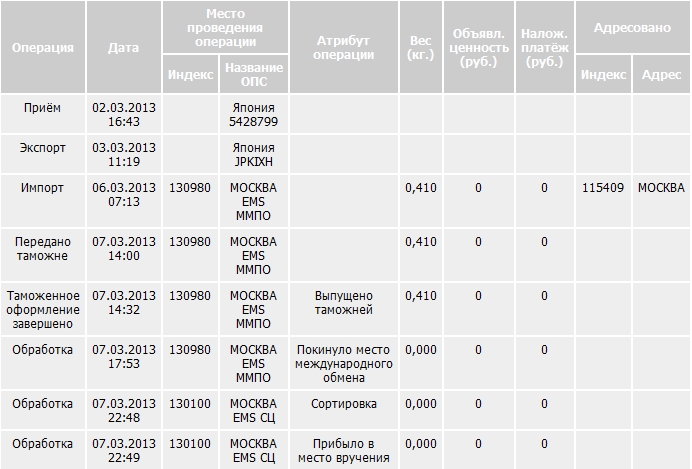Select the Налож. платёж column header
Viewport: 692px width, 469px height.
(544, 47)
